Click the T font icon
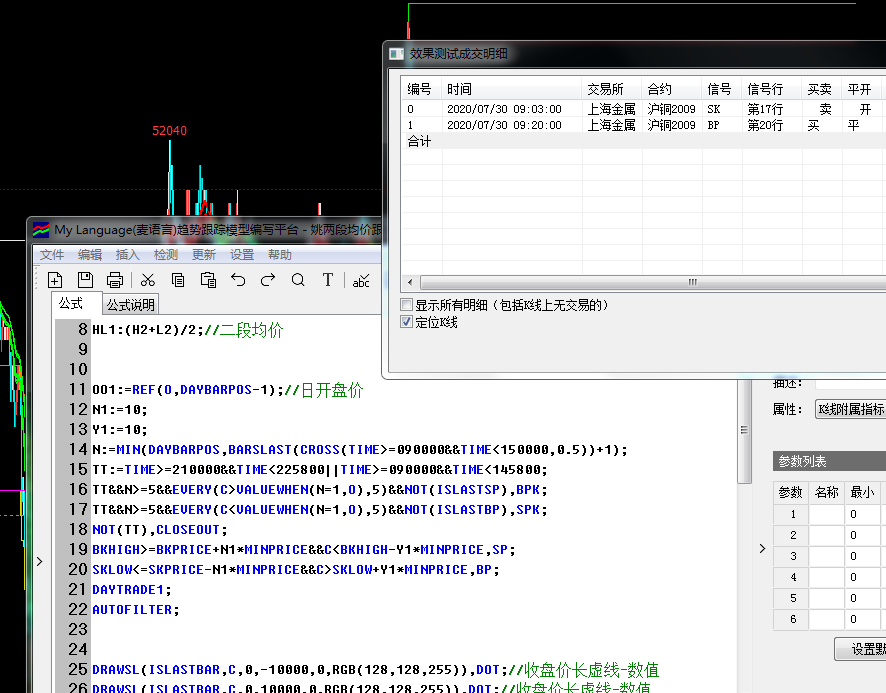Screen dimensions: 886x693 pos(328,280)
